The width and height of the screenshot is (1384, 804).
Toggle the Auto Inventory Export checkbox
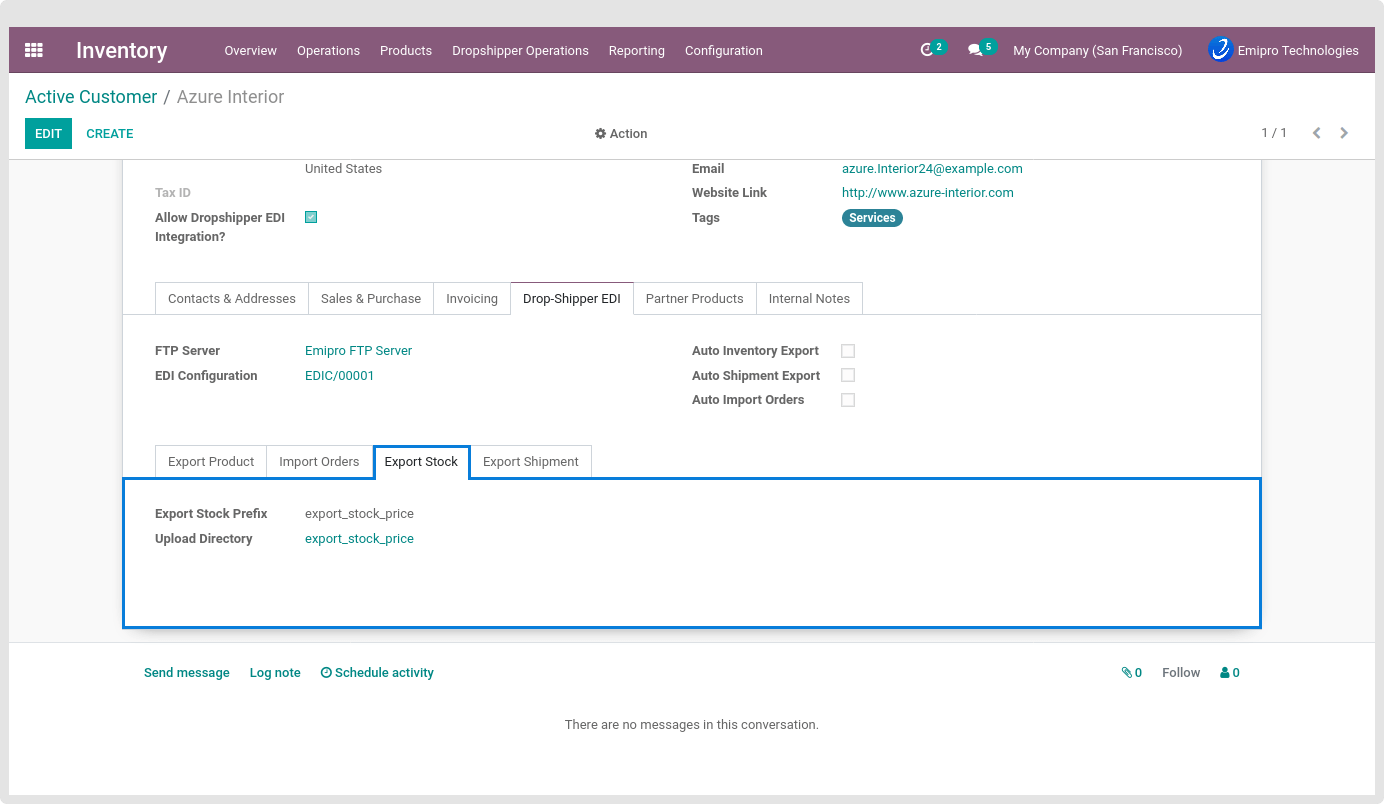click(x=848, y=351)
